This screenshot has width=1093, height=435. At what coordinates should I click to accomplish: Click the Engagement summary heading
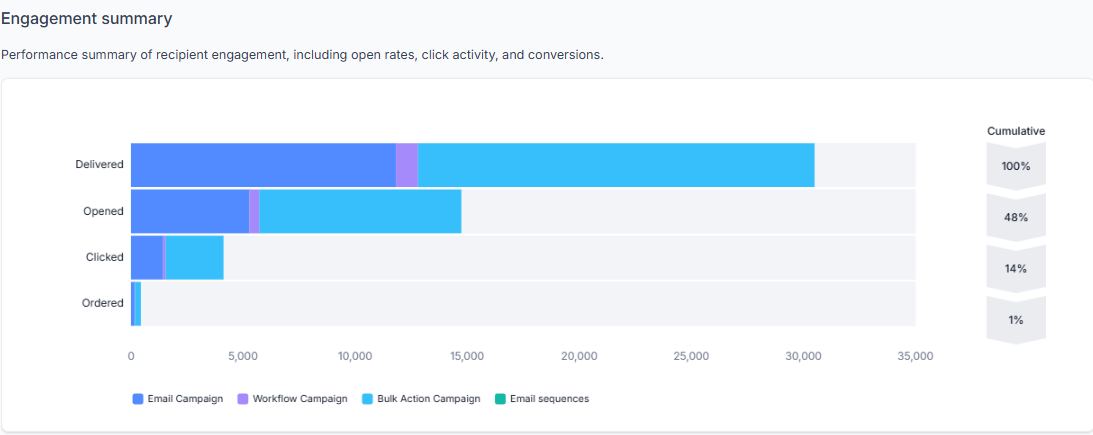[x=86, y=19]
